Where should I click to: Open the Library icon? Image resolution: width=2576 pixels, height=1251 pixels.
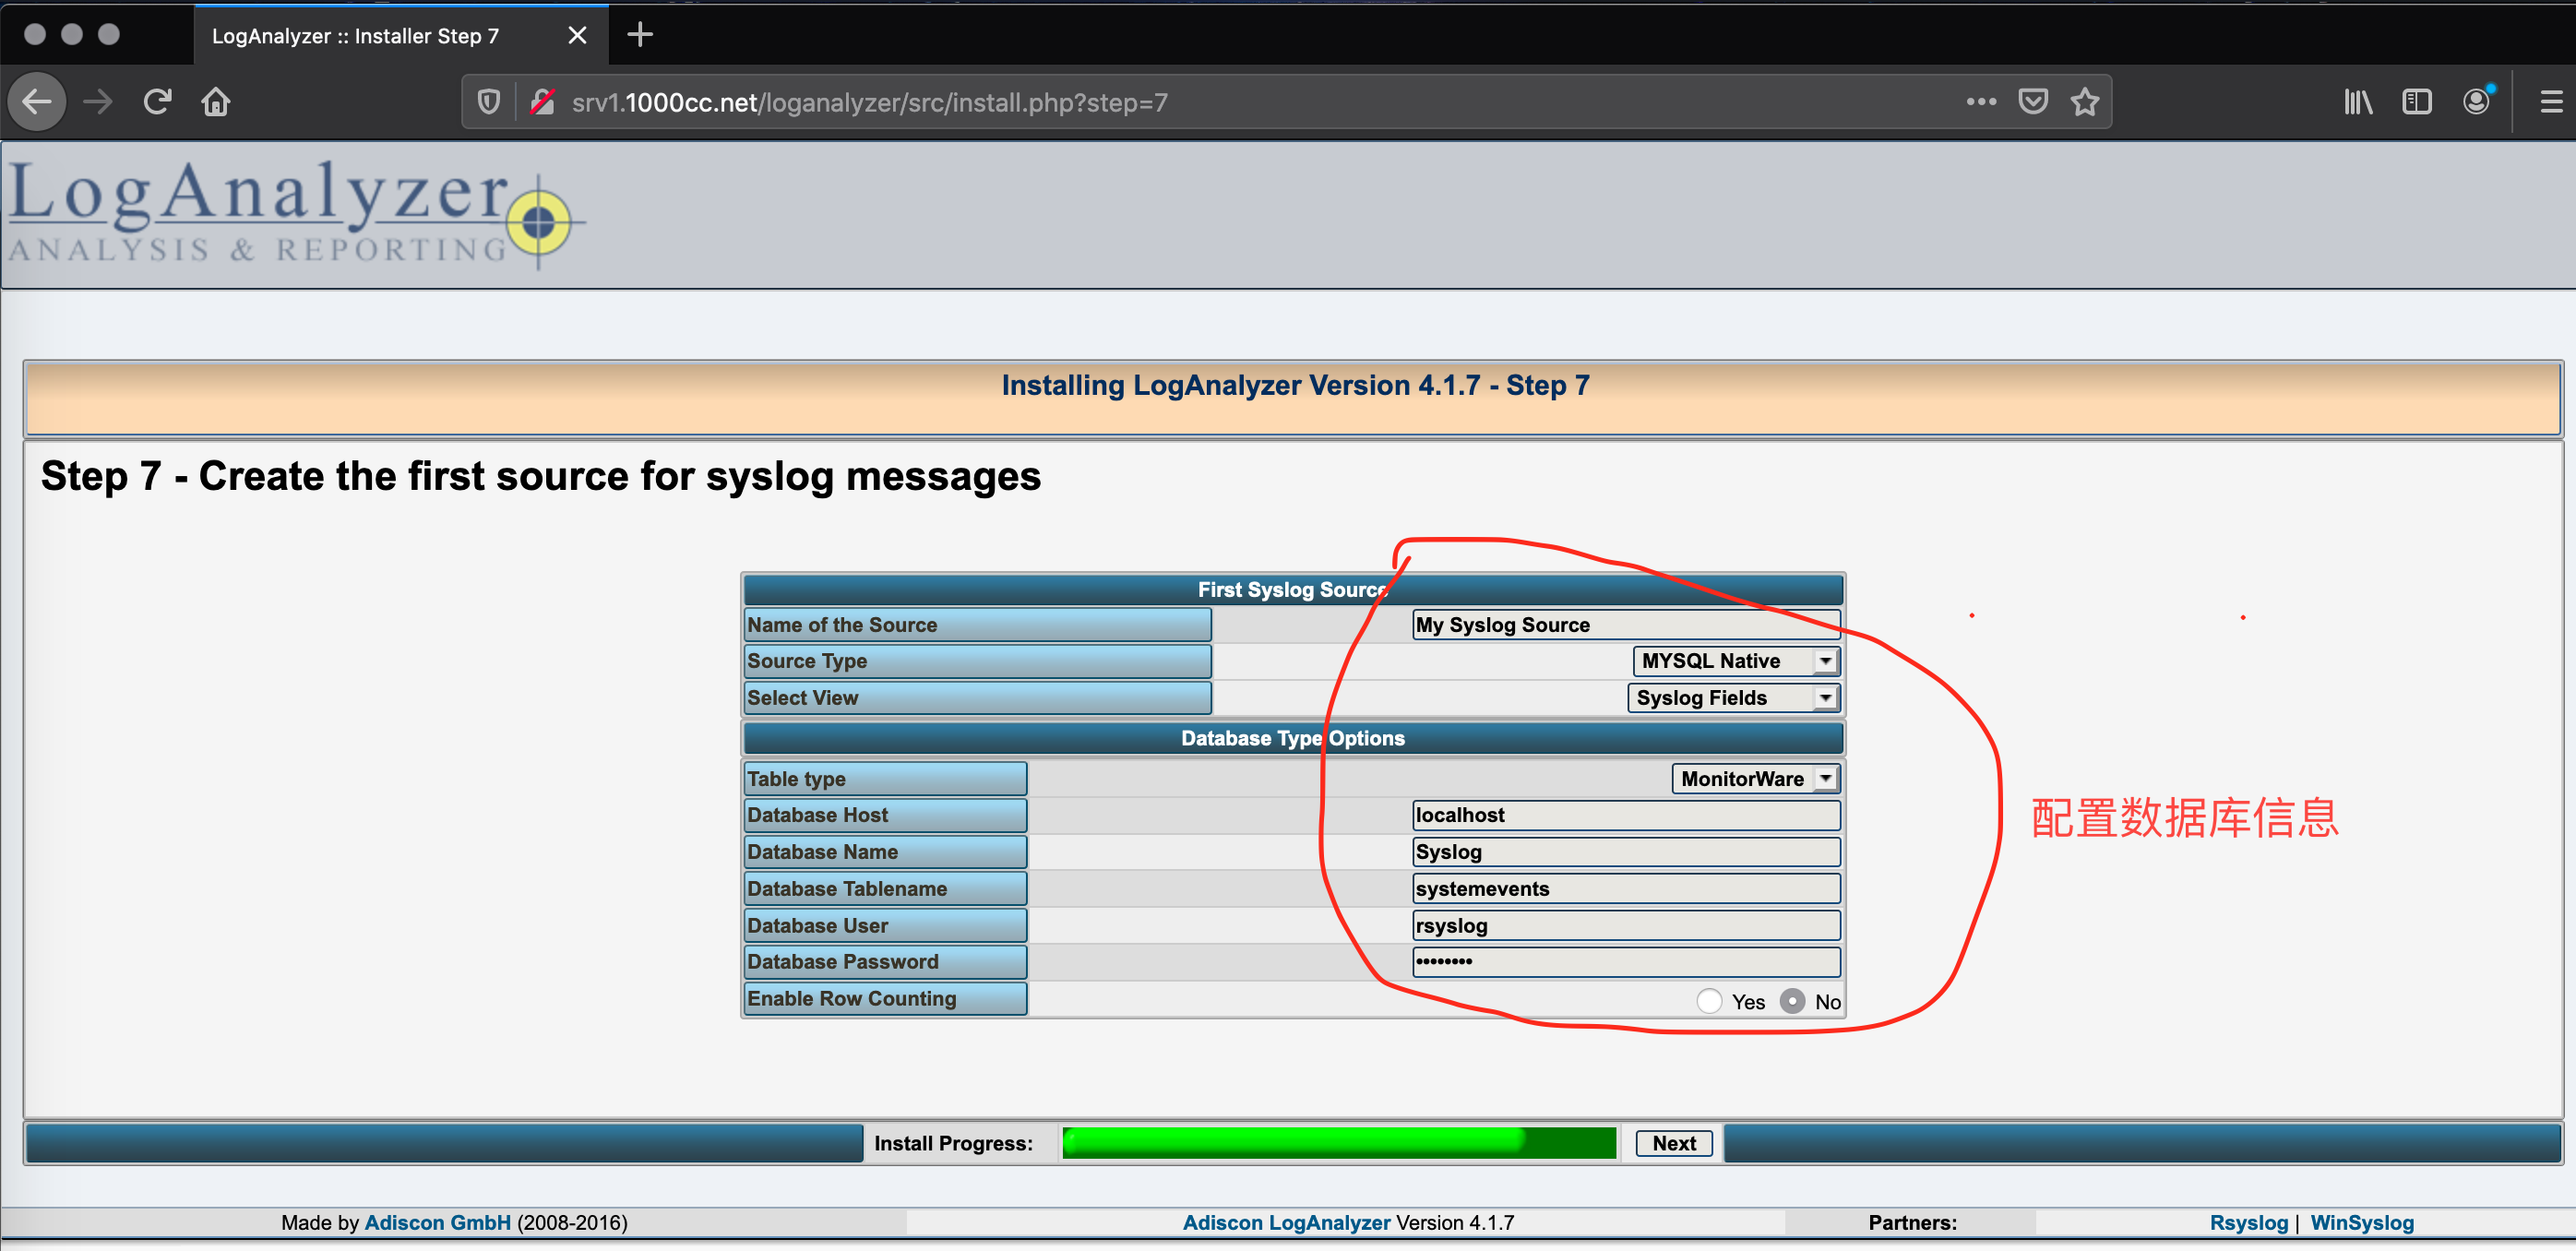click(x=2357, y=102)
